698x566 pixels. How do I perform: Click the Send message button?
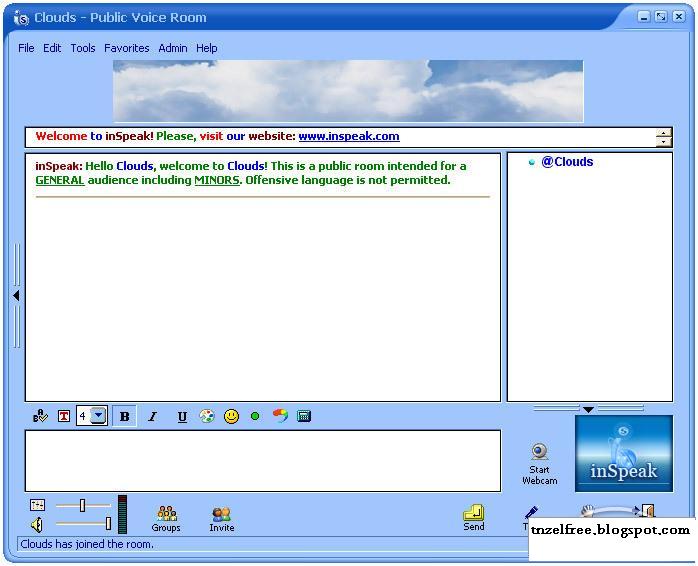click(x=474, y=518)
